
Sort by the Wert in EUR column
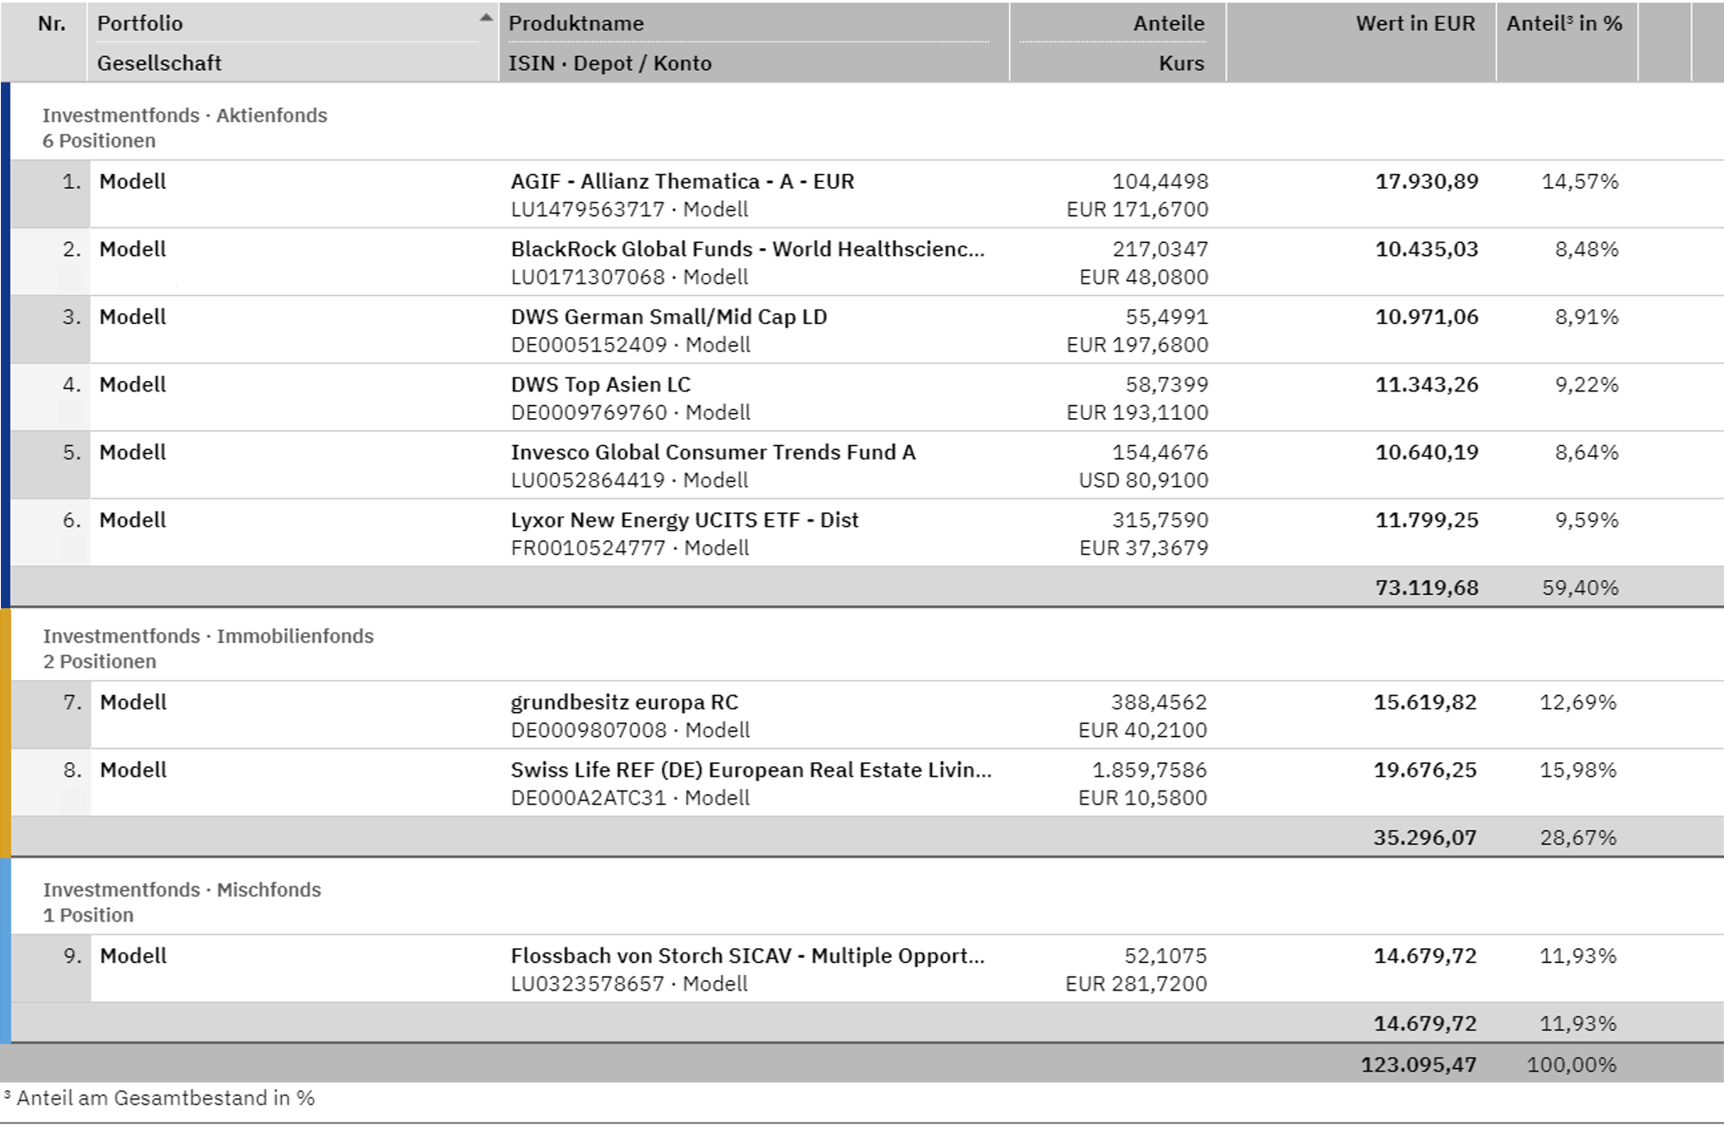(1414, 23)
